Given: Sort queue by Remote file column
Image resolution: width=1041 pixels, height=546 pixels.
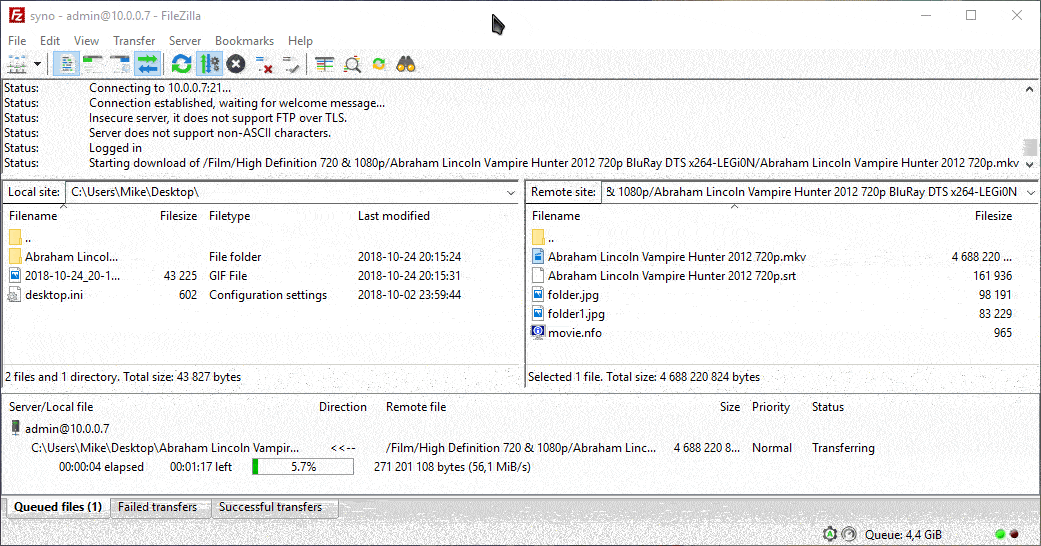Looking at the screenshot, I should pos(416,407).
